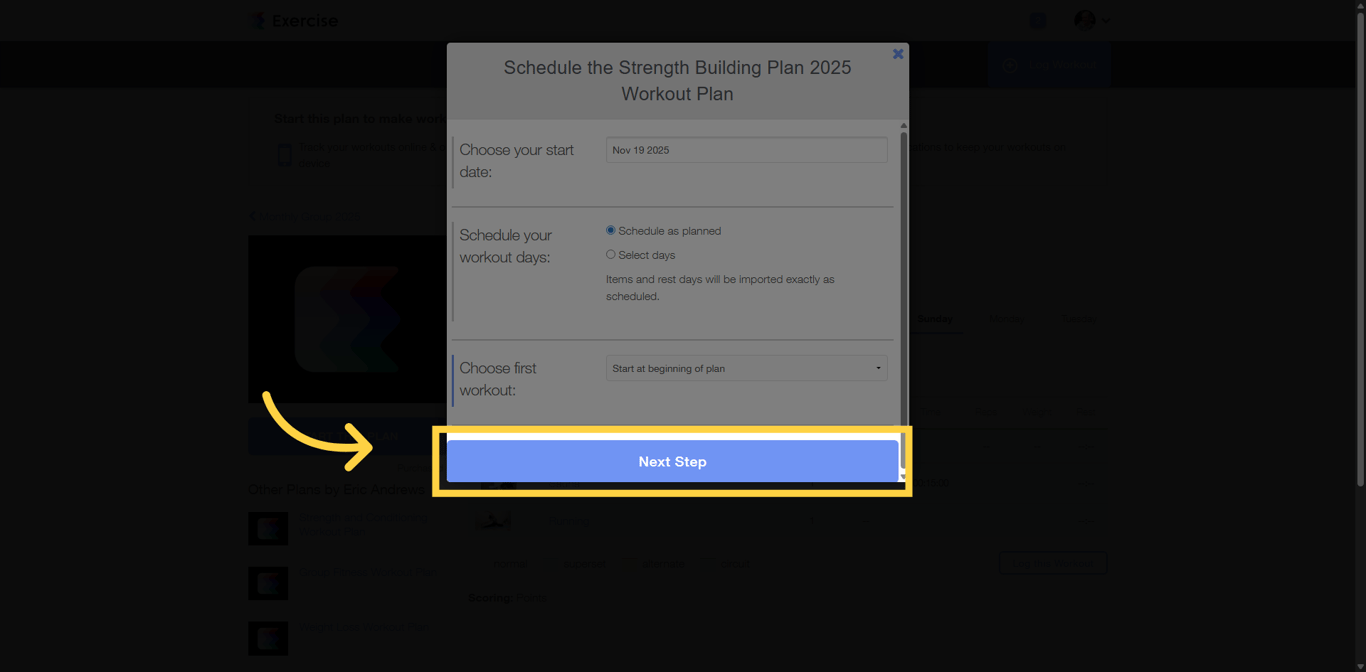Viewport: 1366px width, 672px height.
Task: Click the large plan logo image
Action: tap(347, 319)
